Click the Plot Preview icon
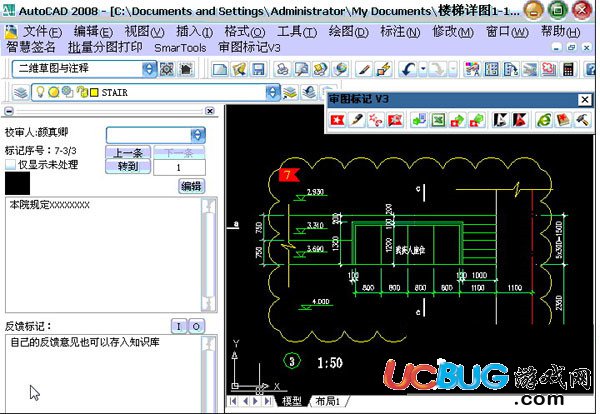This screenshot has height=414, width=600. click(302, 69)
